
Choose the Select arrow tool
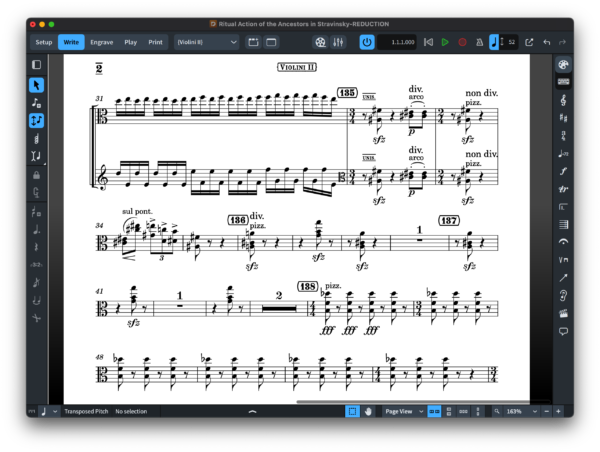click(x=36, y=85)
